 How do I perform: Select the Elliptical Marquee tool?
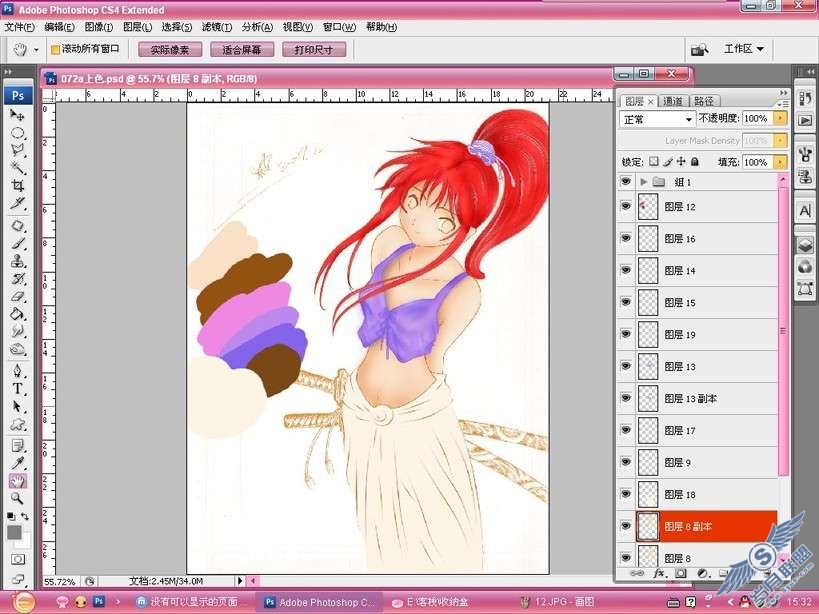point(18,133)
